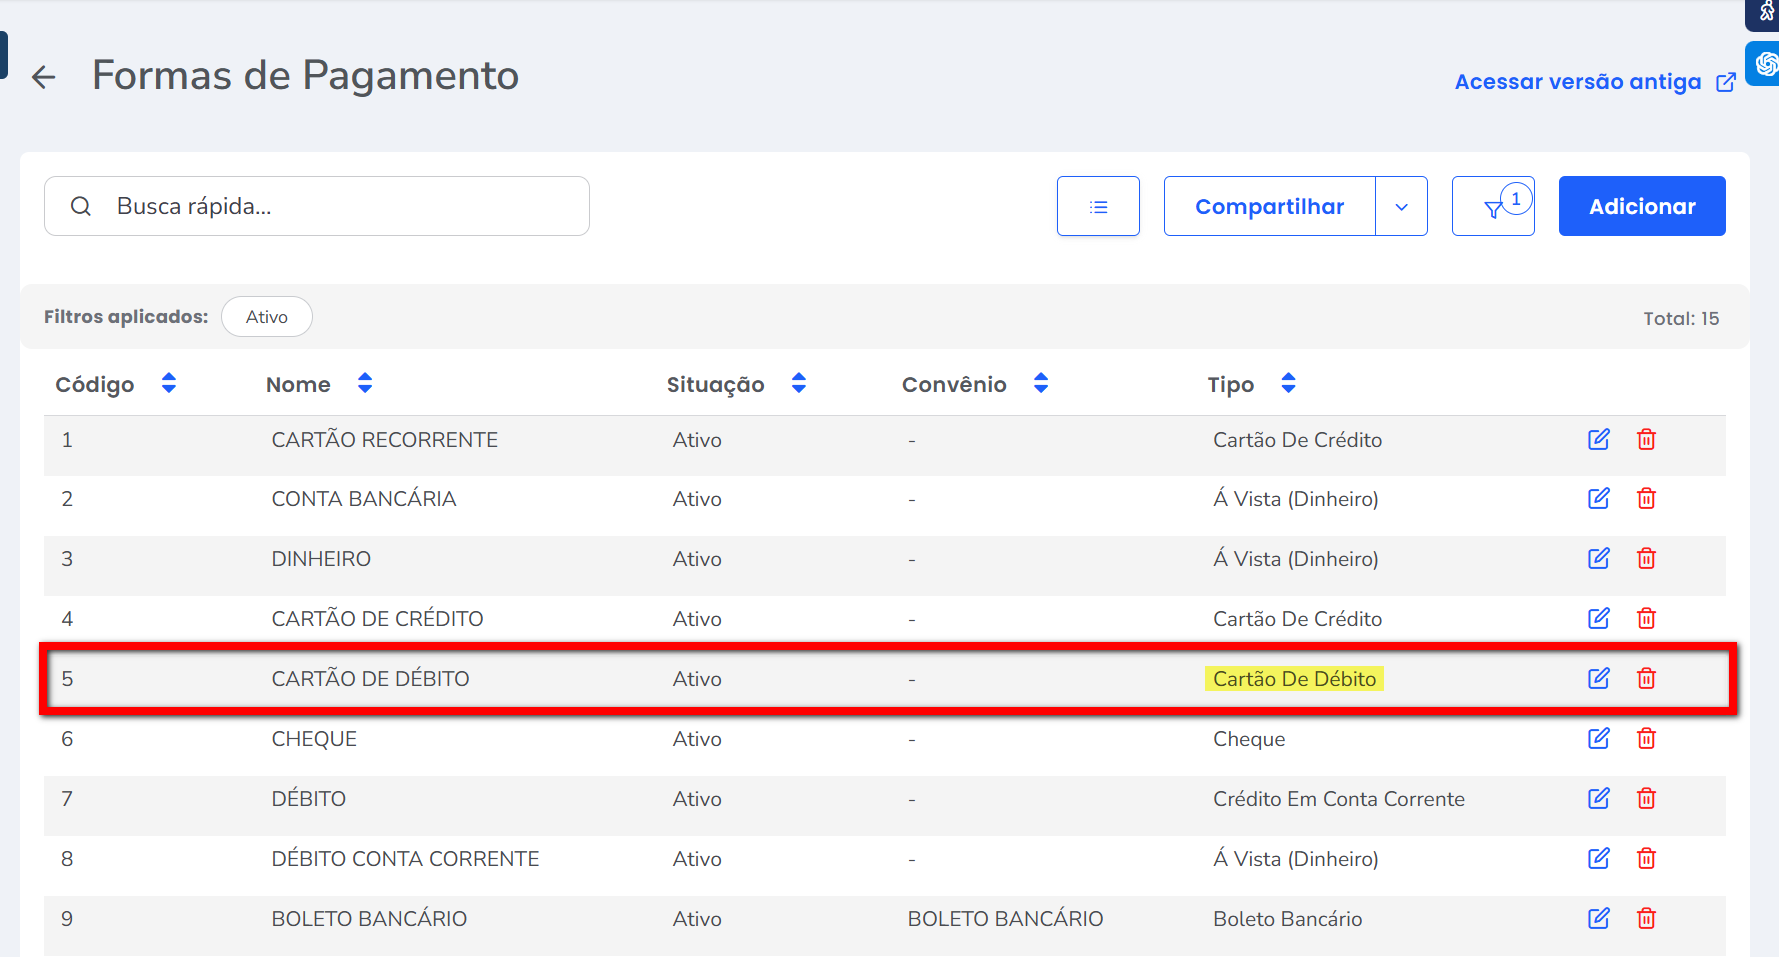Edit the CARTÃO DE DÉBITO row
The width and height of the screenshot is (1779, 957).
pos(1598,678)
